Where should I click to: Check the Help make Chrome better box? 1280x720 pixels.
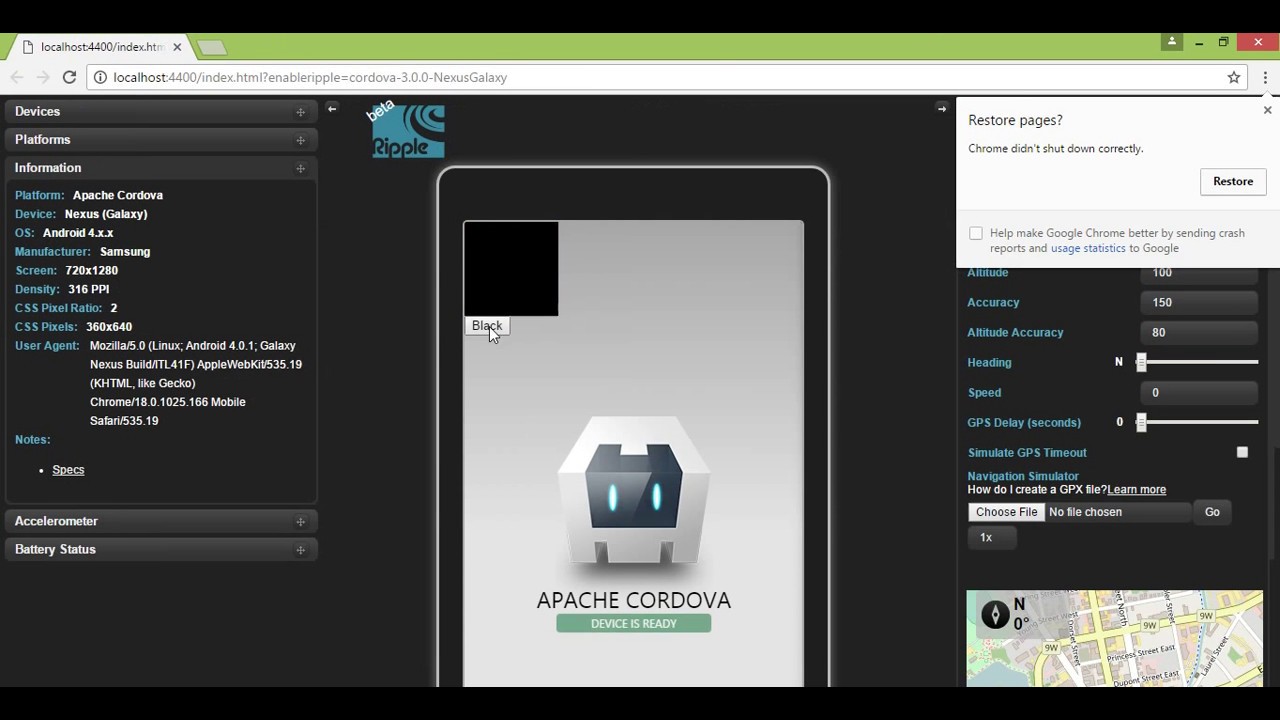[x=976, y=233]
